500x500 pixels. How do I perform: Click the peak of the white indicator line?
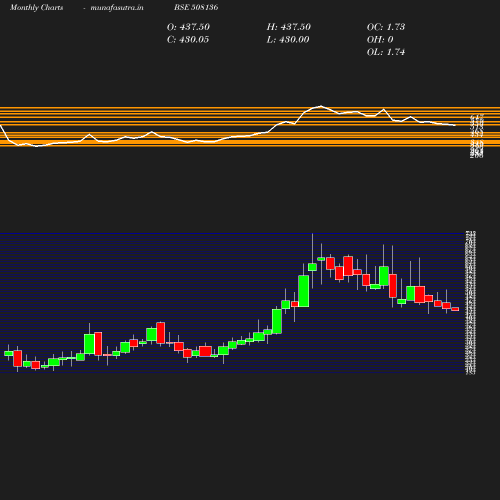321,106
